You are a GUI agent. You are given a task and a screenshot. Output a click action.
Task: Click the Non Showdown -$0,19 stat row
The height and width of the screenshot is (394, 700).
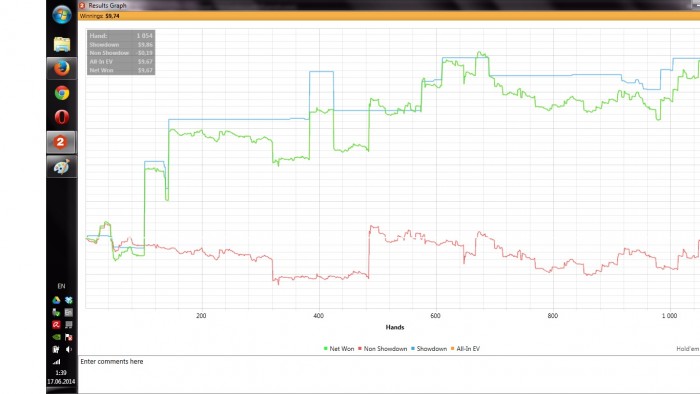point(121,53)
